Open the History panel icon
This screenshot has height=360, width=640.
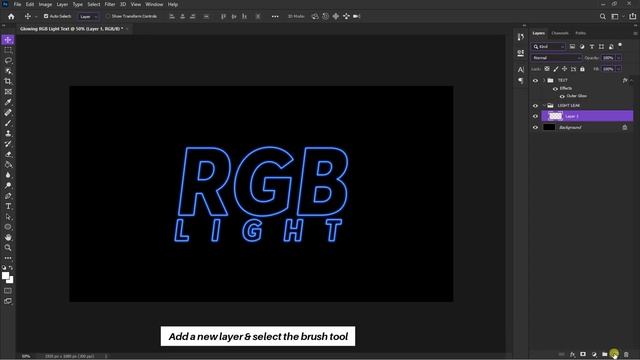click(520, 37)
